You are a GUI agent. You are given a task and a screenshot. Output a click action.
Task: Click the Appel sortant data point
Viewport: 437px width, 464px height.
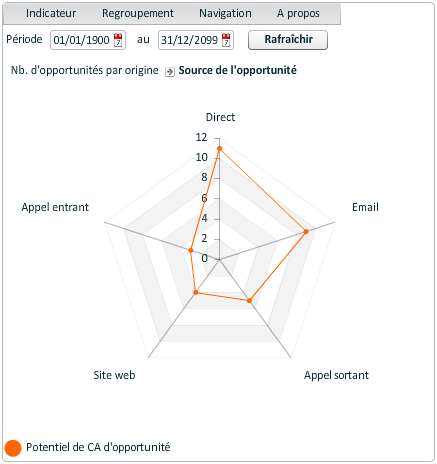(x=249, y=300)
